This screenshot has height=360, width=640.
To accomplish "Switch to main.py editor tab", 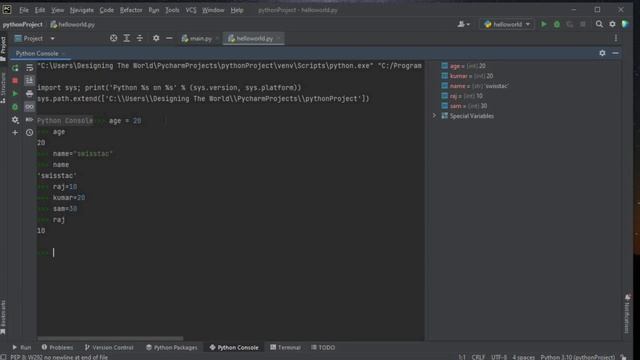I will [200, 38].
